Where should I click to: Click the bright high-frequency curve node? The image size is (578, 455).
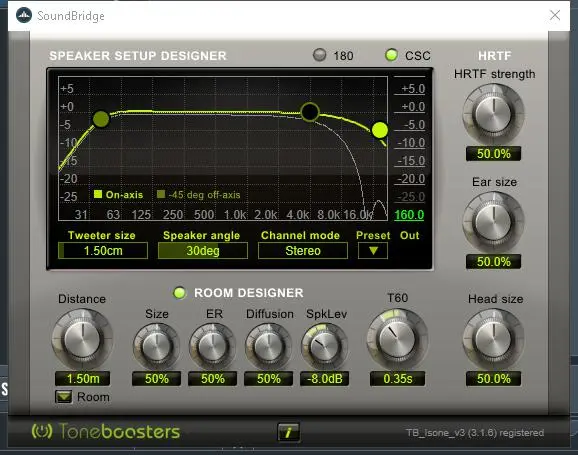coord(380,130)
